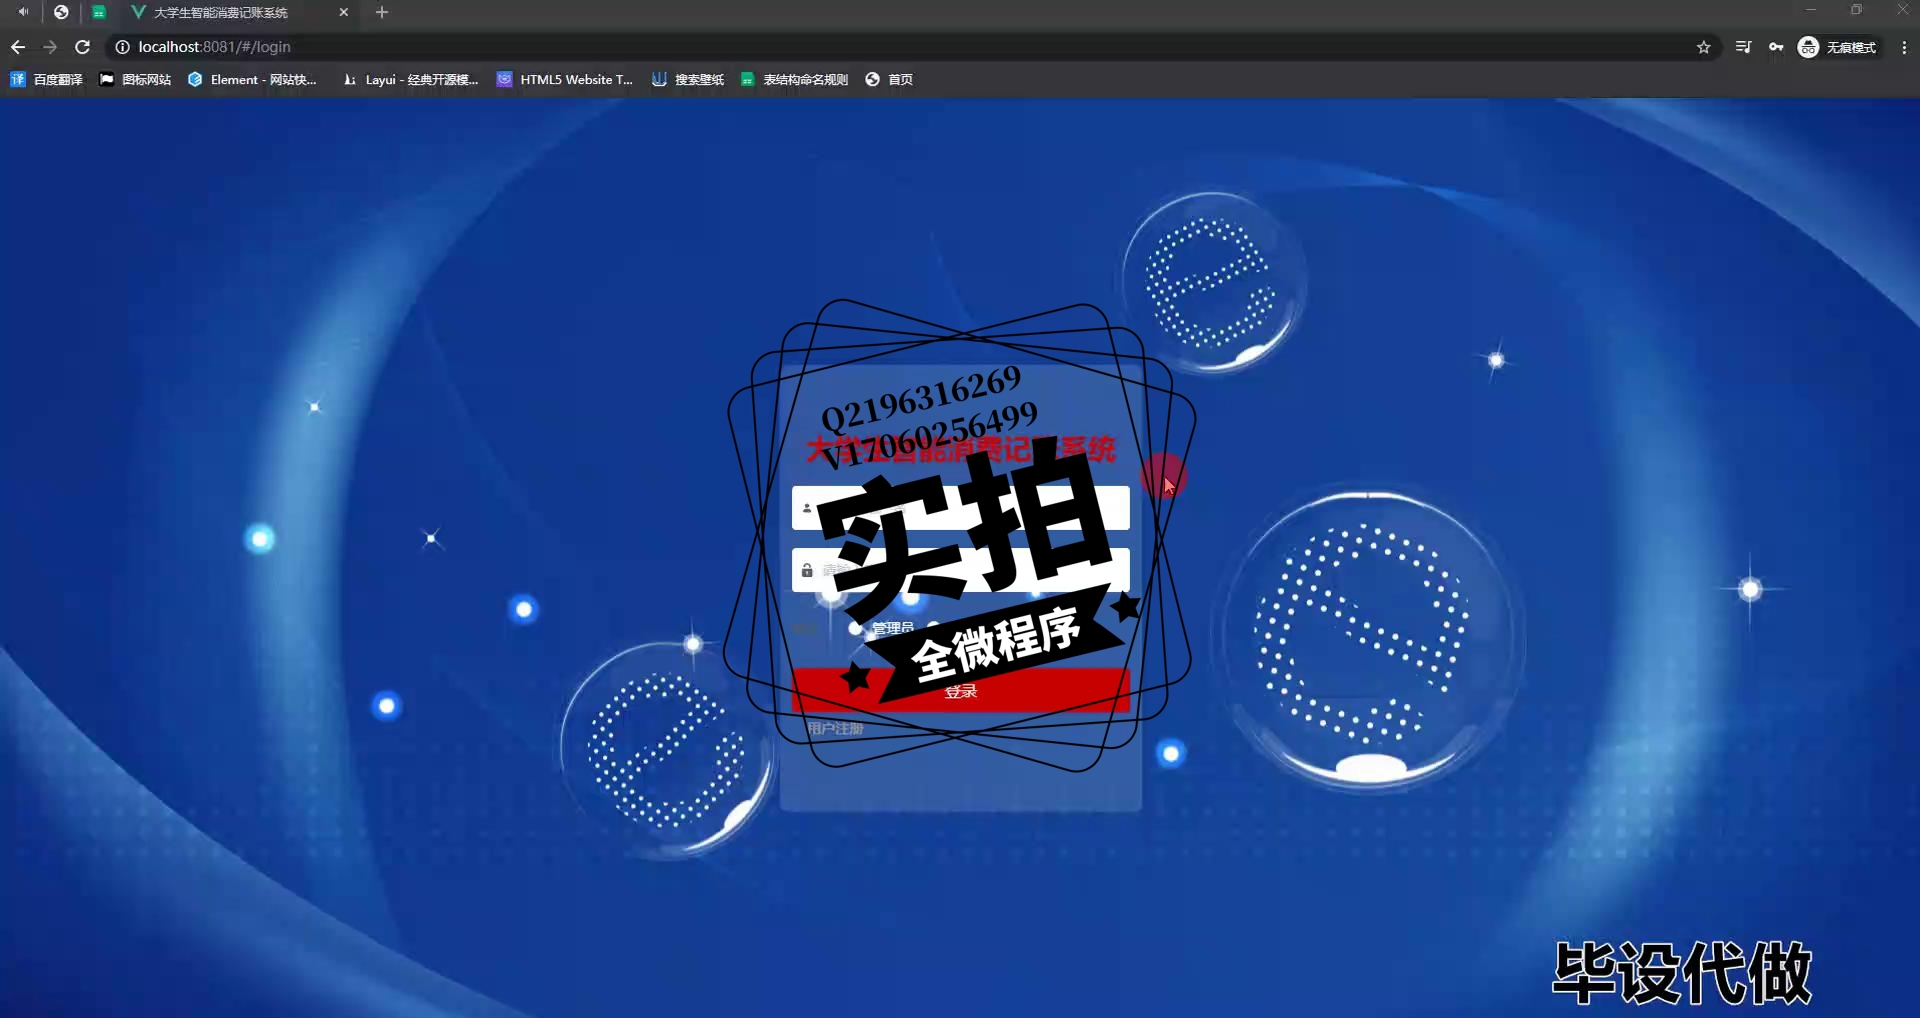View site information icon in address bar
The image size is (1920, 1018).
(122, 47)
